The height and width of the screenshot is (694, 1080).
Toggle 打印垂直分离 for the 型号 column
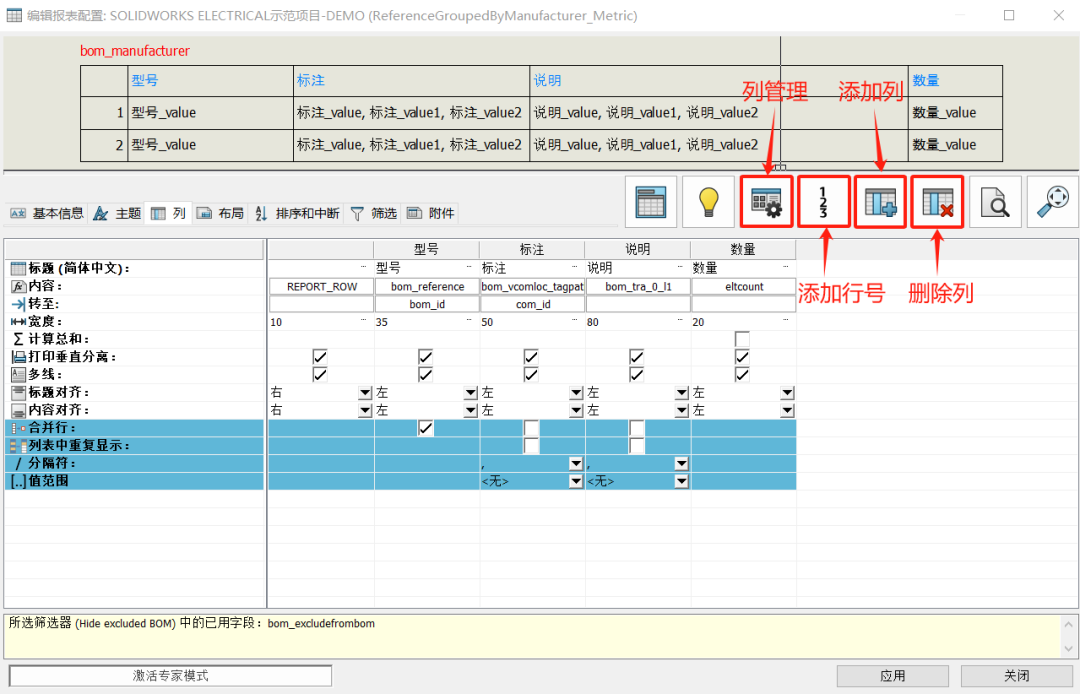pyautogui.click(x=425, y=357)
